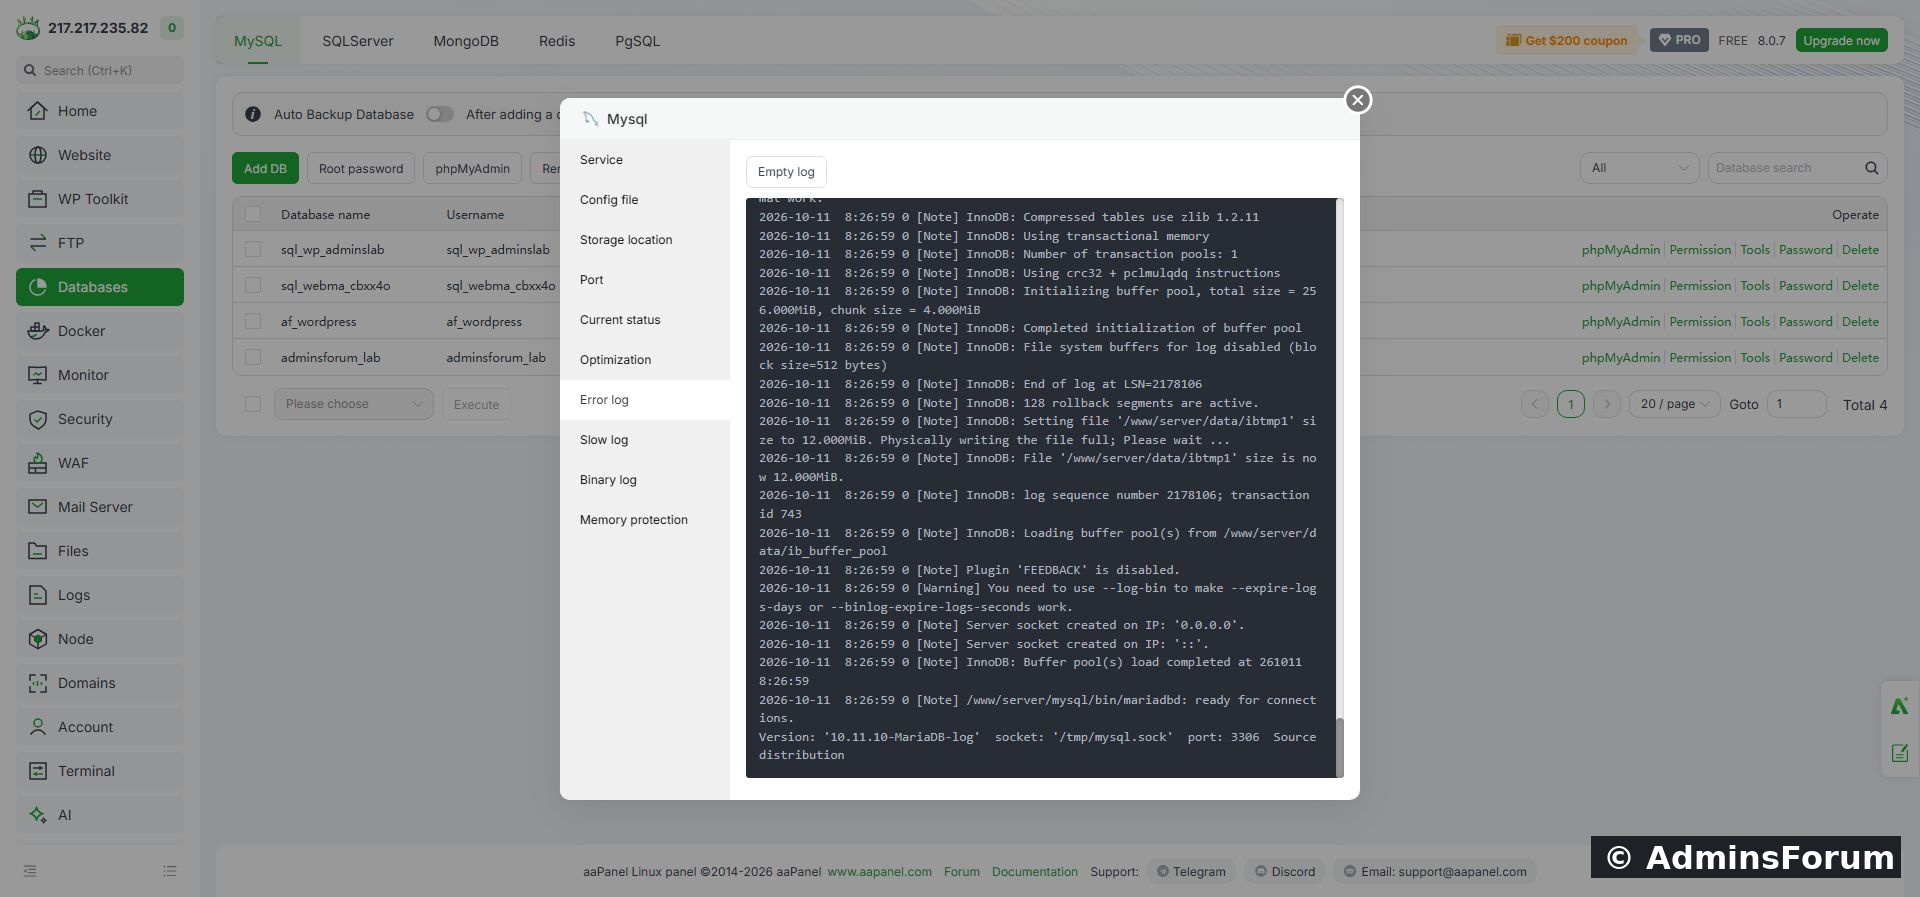Open the Telegram support link
This screenshot has height=897, width=1920.
coord(1191,872)
